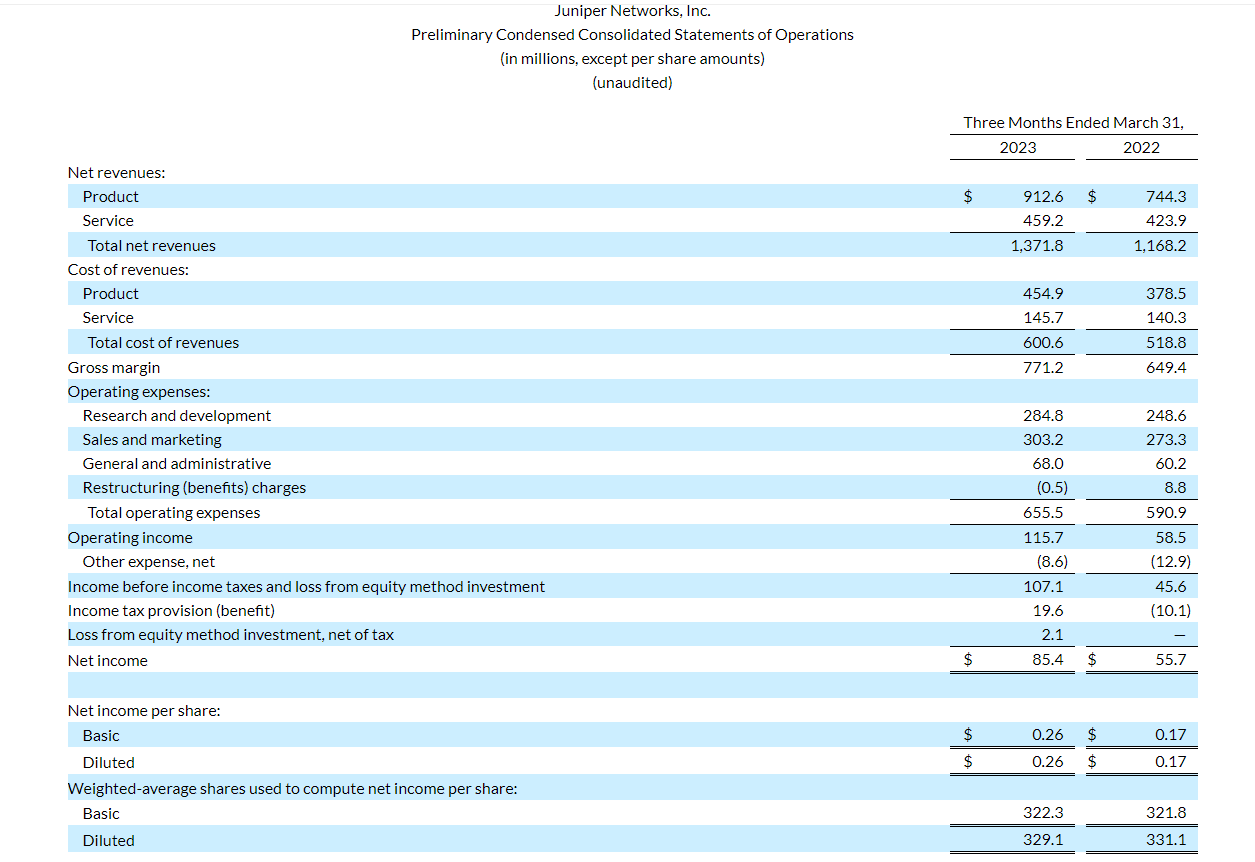The image size is (1255, 862).
Task: Select the Operating income row label
Action: [130, 537]
